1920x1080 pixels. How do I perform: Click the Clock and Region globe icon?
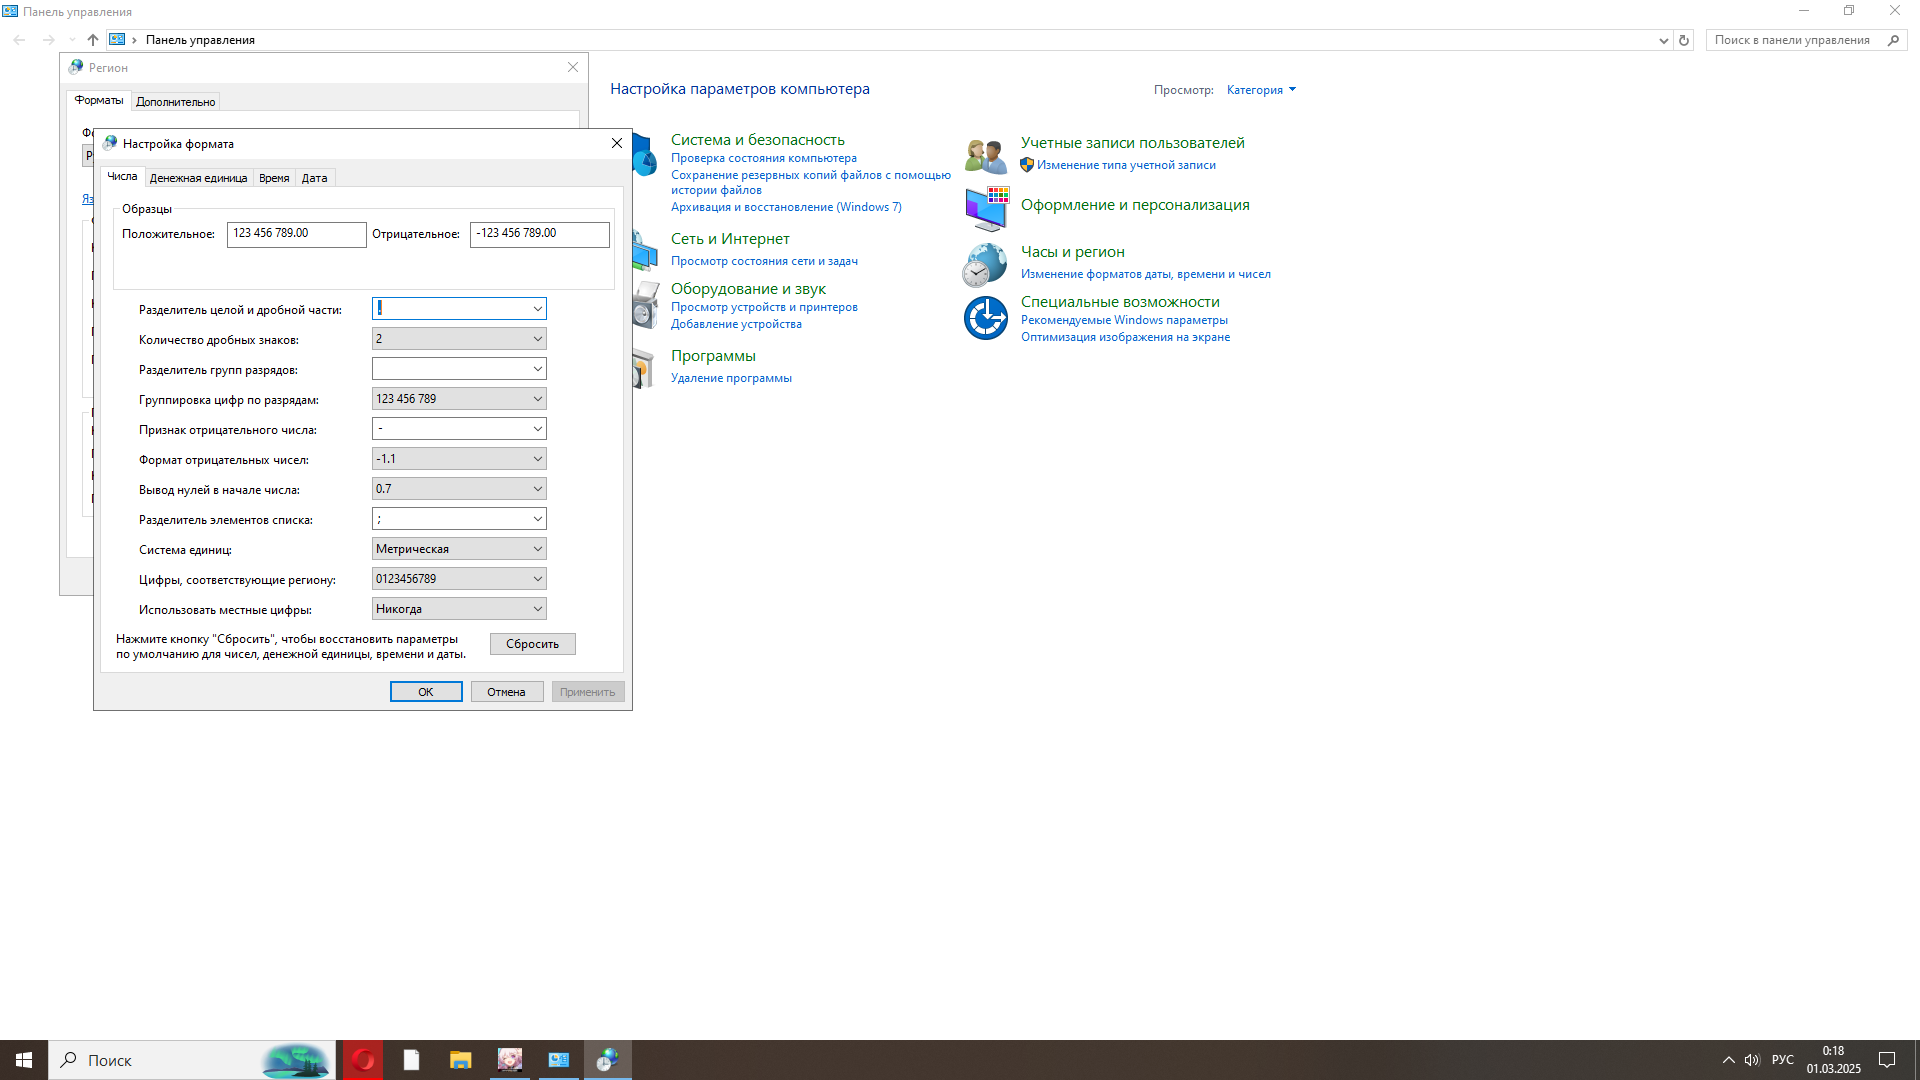pos(985,264)
